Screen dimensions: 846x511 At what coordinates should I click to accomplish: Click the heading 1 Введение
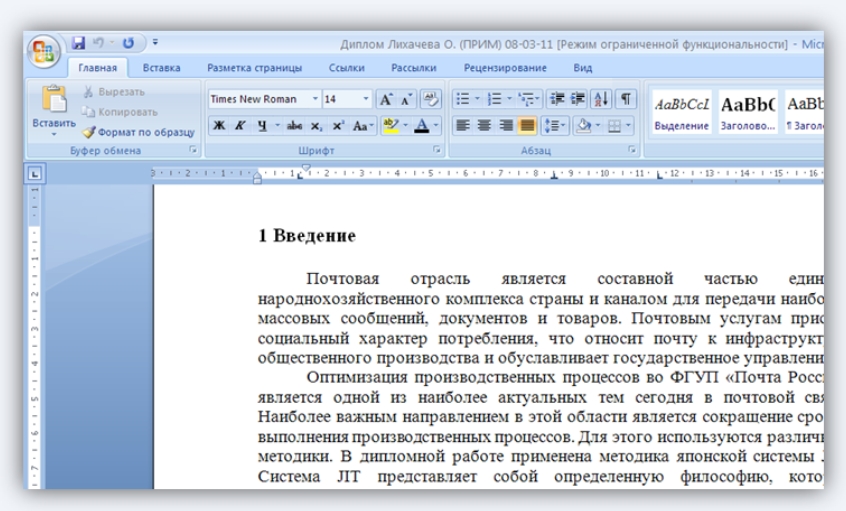tap(307, 235)
